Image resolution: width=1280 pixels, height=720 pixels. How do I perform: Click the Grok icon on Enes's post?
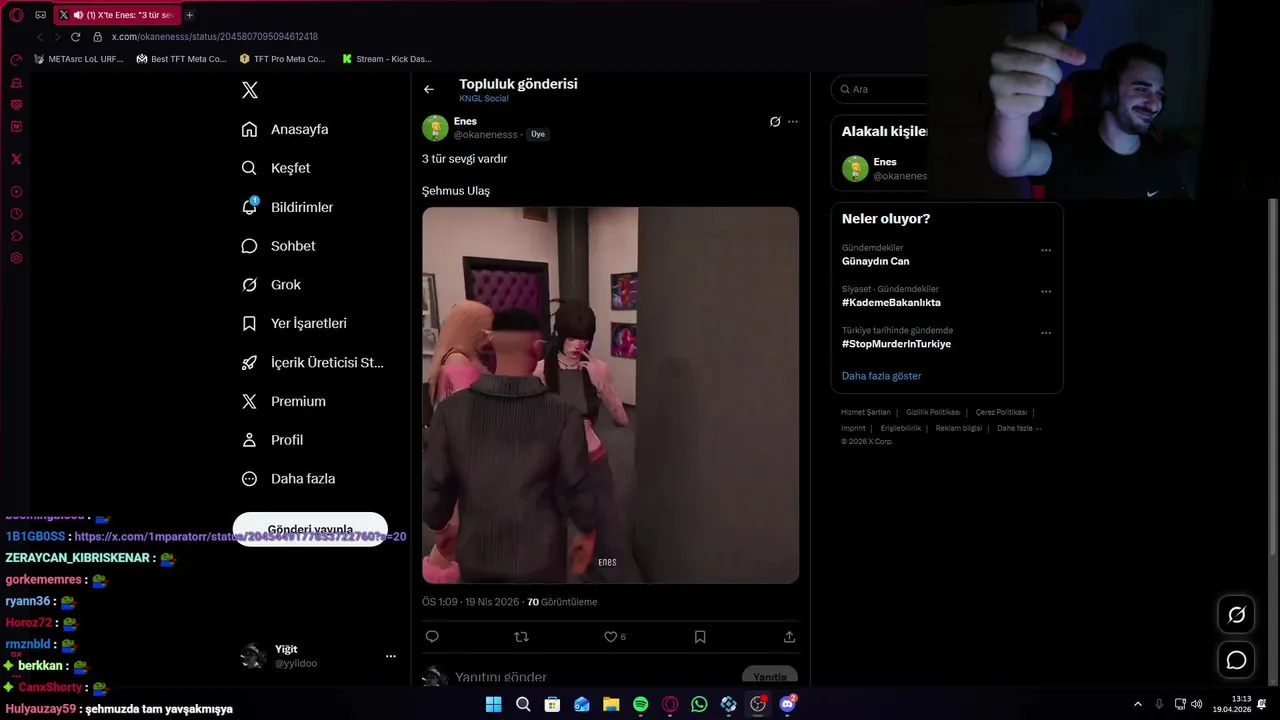775,122
